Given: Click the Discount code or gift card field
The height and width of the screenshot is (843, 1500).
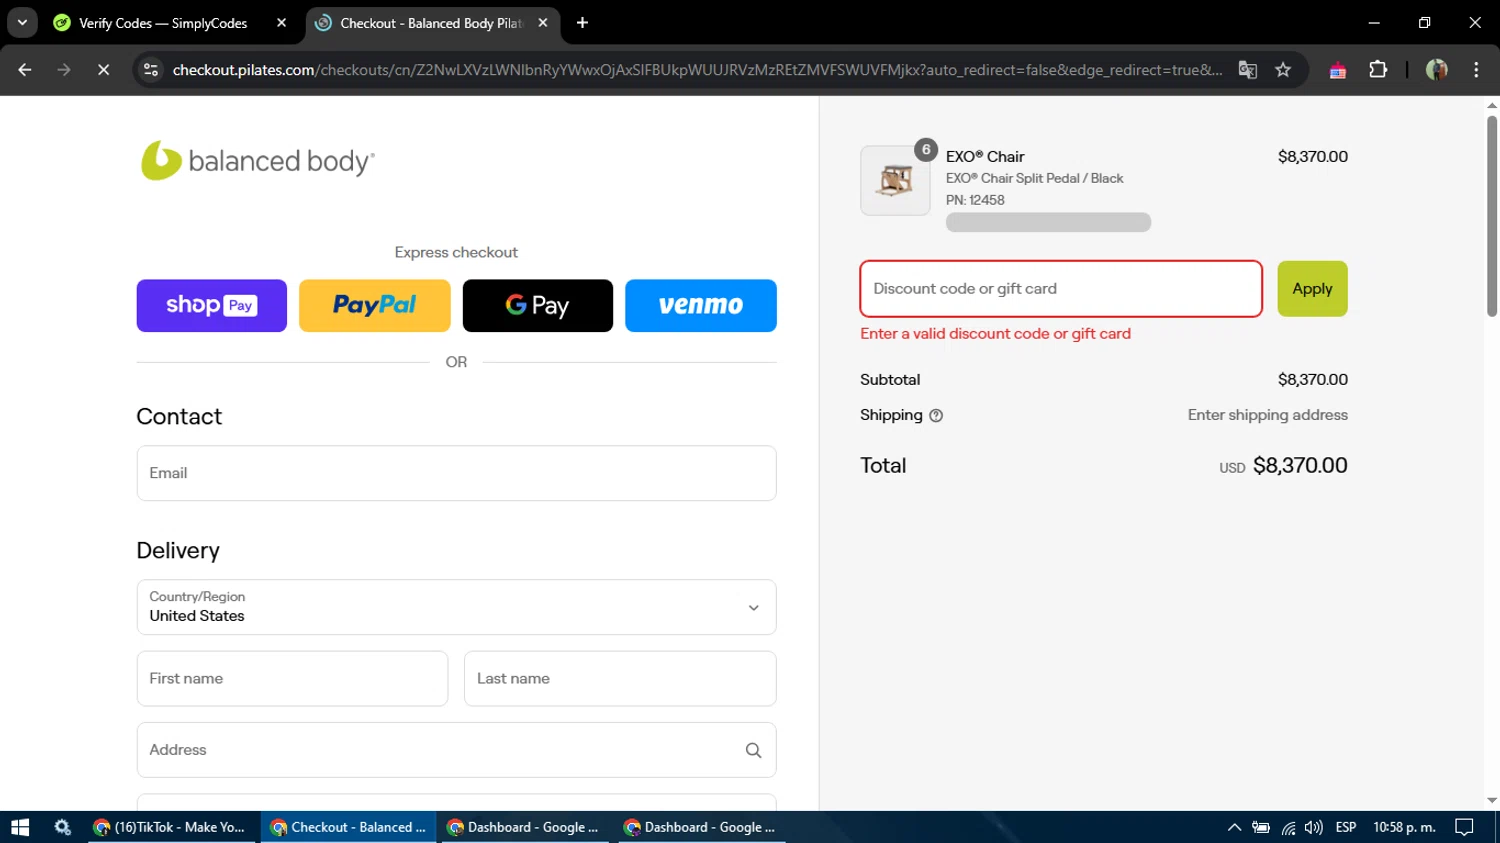Looking at the screenshot, I should pos(1061,289).
